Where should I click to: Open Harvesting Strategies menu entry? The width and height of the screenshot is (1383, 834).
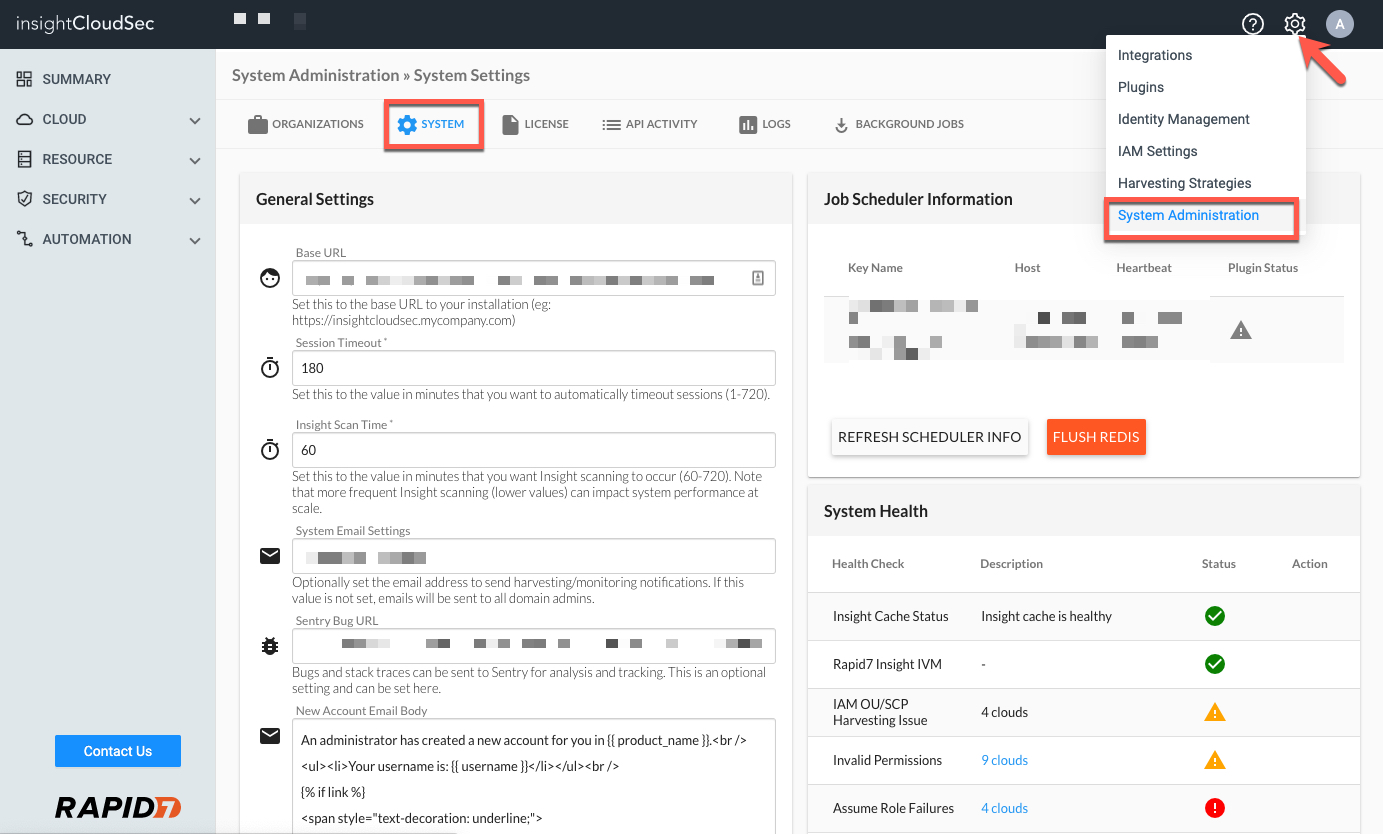coord(1185,183)
